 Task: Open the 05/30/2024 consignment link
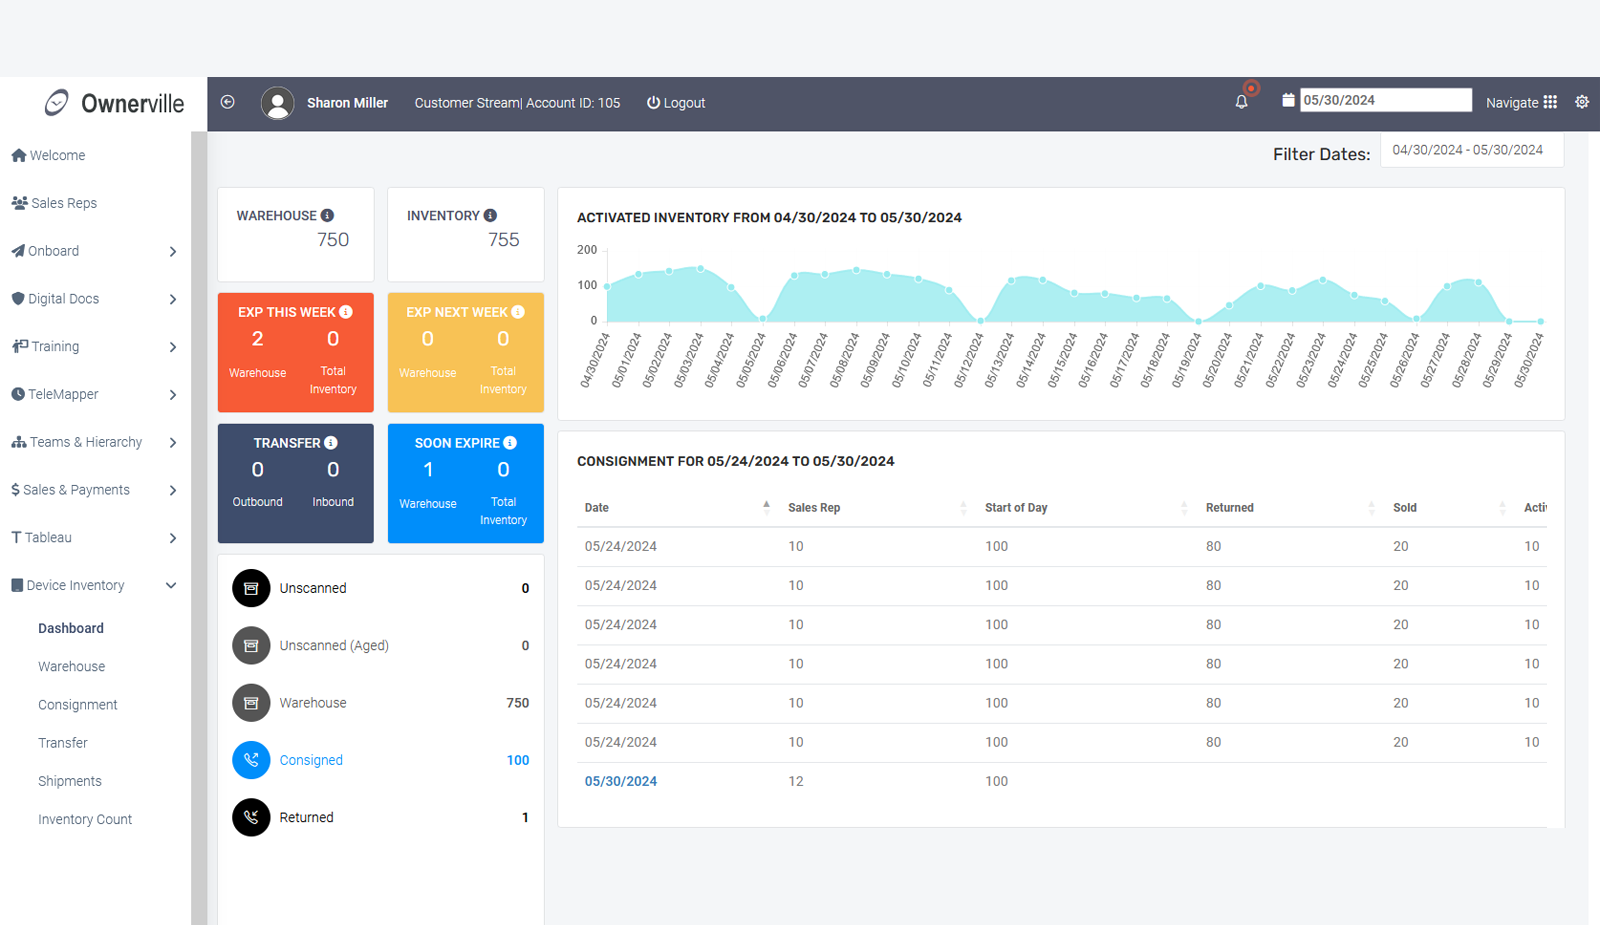pyautogui.click(x=621, y=781)
